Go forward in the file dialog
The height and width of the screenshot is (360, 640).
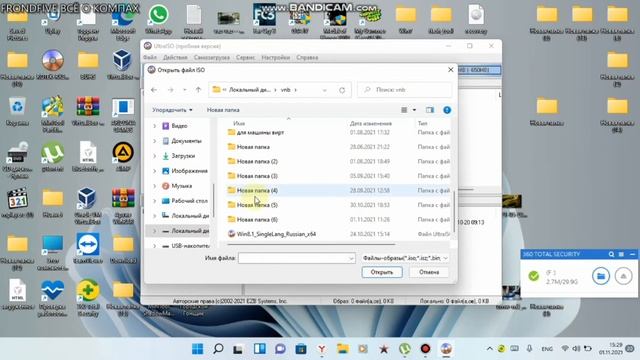click(171, 90)
